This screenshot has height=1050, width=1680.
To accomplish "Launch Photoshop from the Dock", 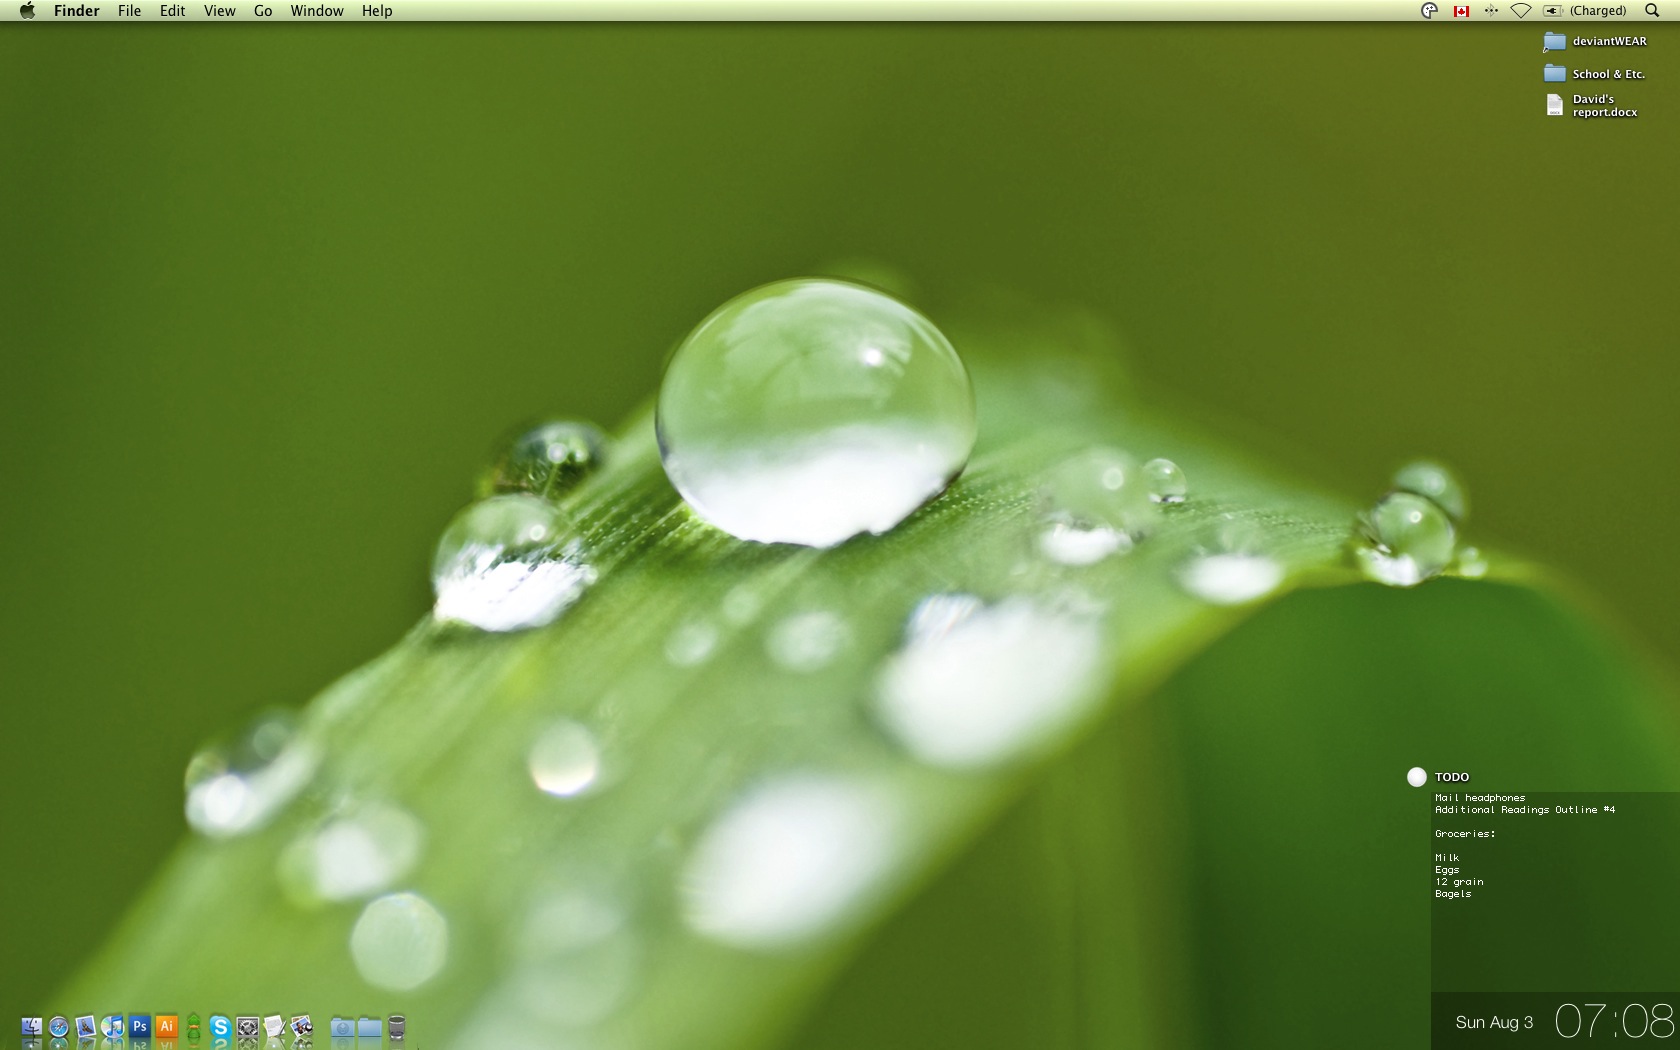I will 140,1027.
